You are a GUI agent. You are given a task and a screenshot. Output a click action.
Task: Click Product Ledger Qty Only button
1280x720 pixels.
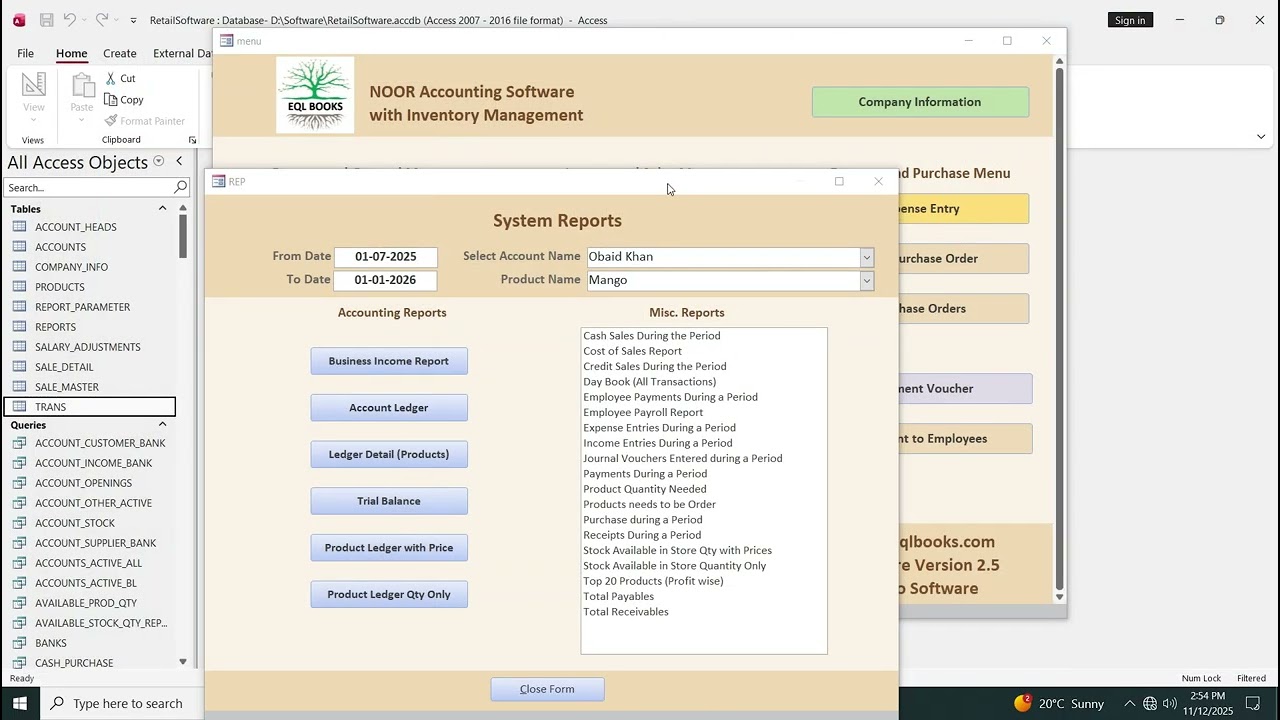click(389, 594)
